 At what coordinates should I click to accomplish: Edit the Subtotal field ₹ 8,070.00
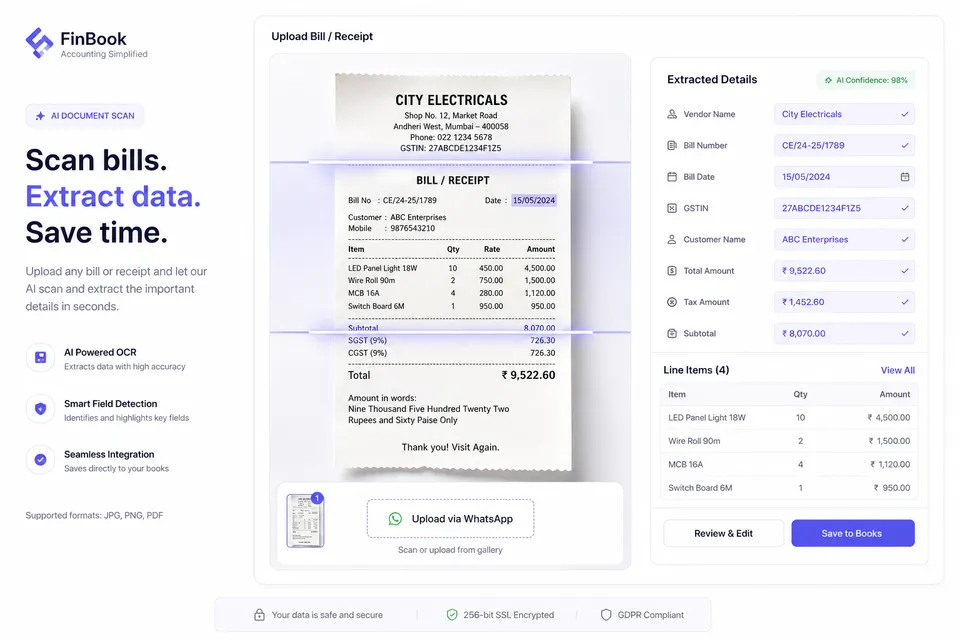pyautogui.click(x=844, y=333)
